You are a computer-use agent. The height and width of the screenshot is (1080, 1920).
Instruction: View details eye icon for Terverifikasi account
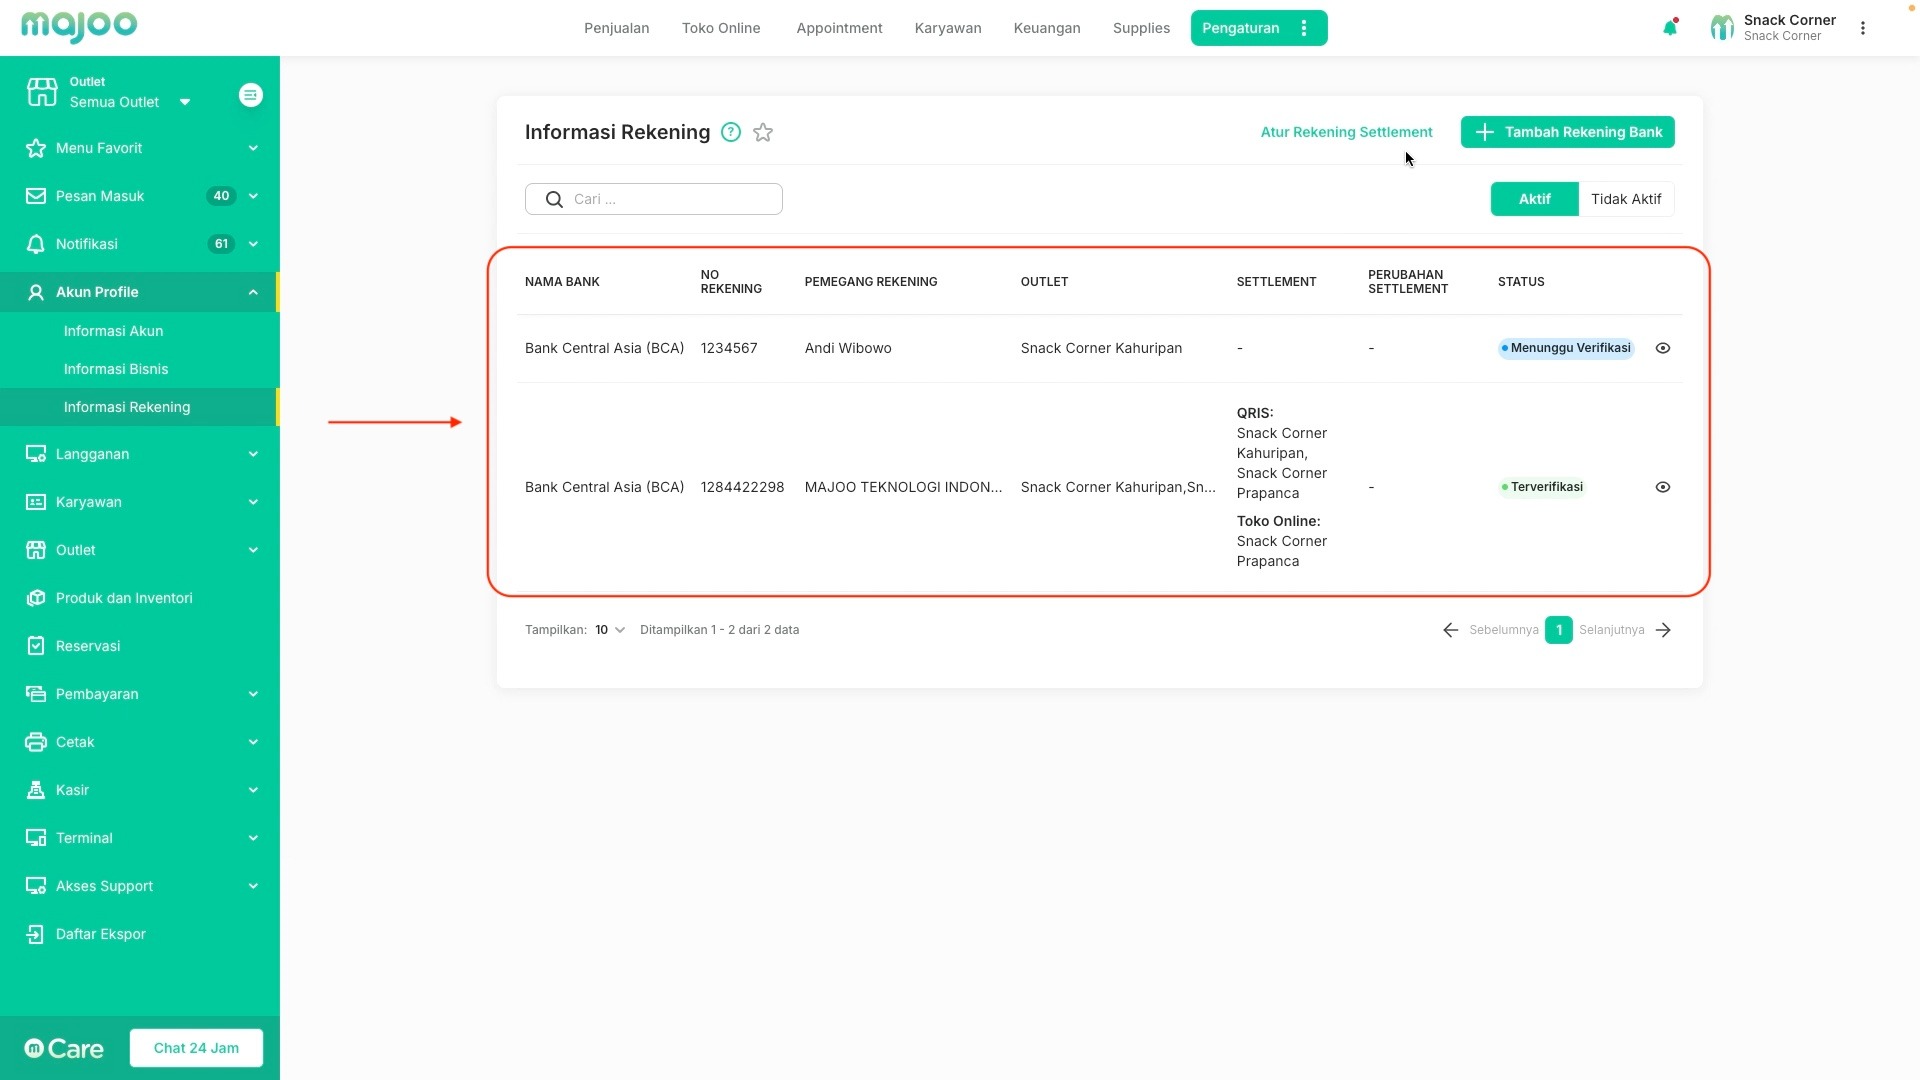(x=1663, y=487)
